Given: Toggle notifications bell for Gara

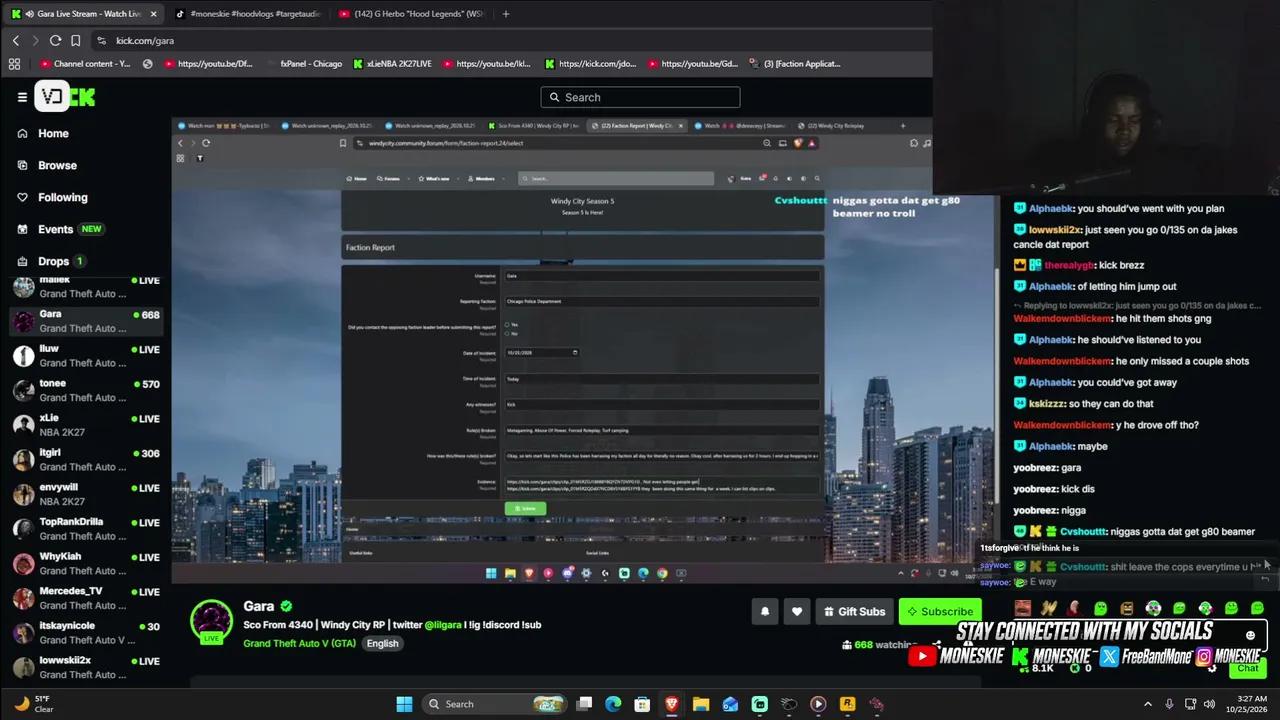Looking at the screenshot, I should [x=765, y=611].
